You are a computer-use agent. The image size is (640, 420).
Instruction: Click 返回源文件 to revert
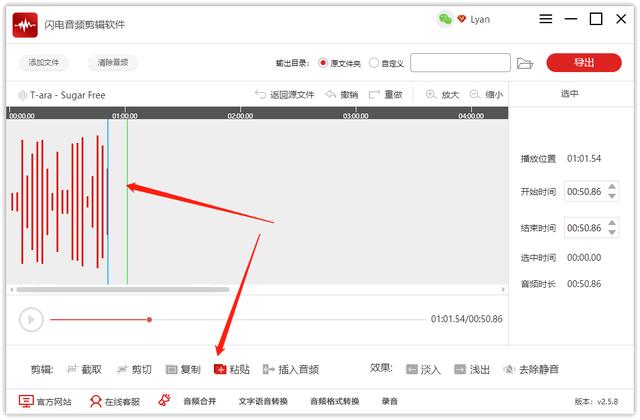click(x=284, y=95)
